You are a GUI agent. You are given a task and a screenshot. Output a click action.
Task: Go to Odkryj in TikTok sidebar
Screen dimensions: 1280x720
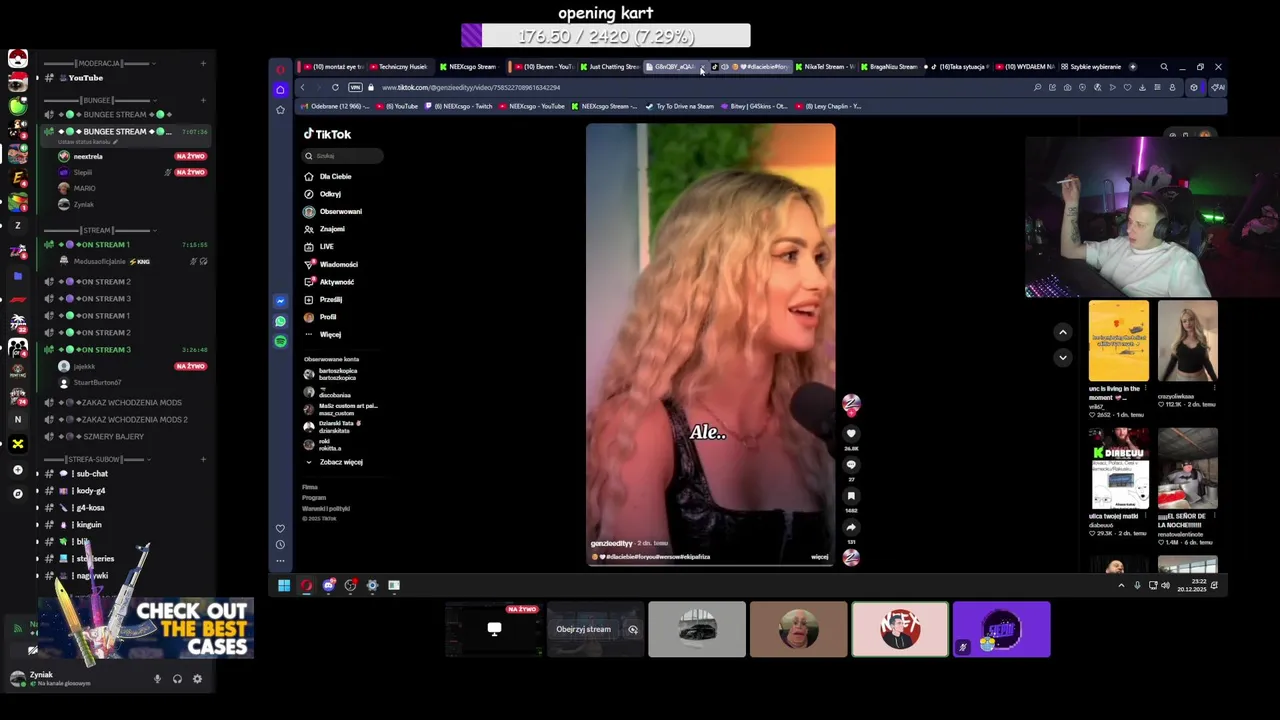pyautogui.click(x=323, y=194)
